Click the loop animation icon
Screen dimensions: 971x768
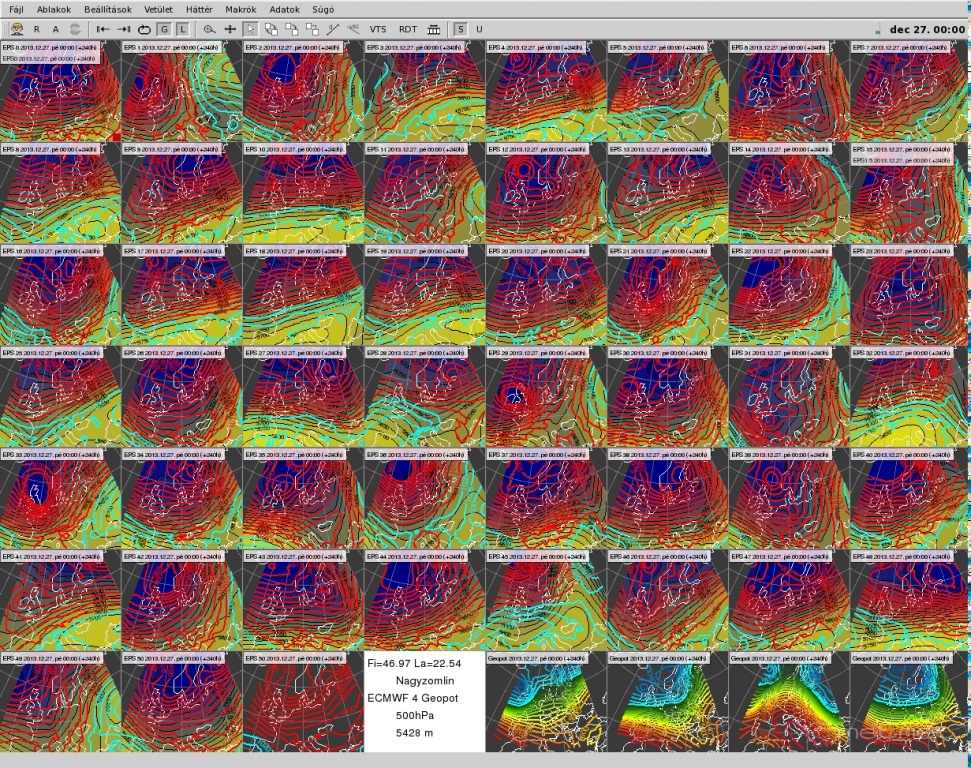click(144, 30)
